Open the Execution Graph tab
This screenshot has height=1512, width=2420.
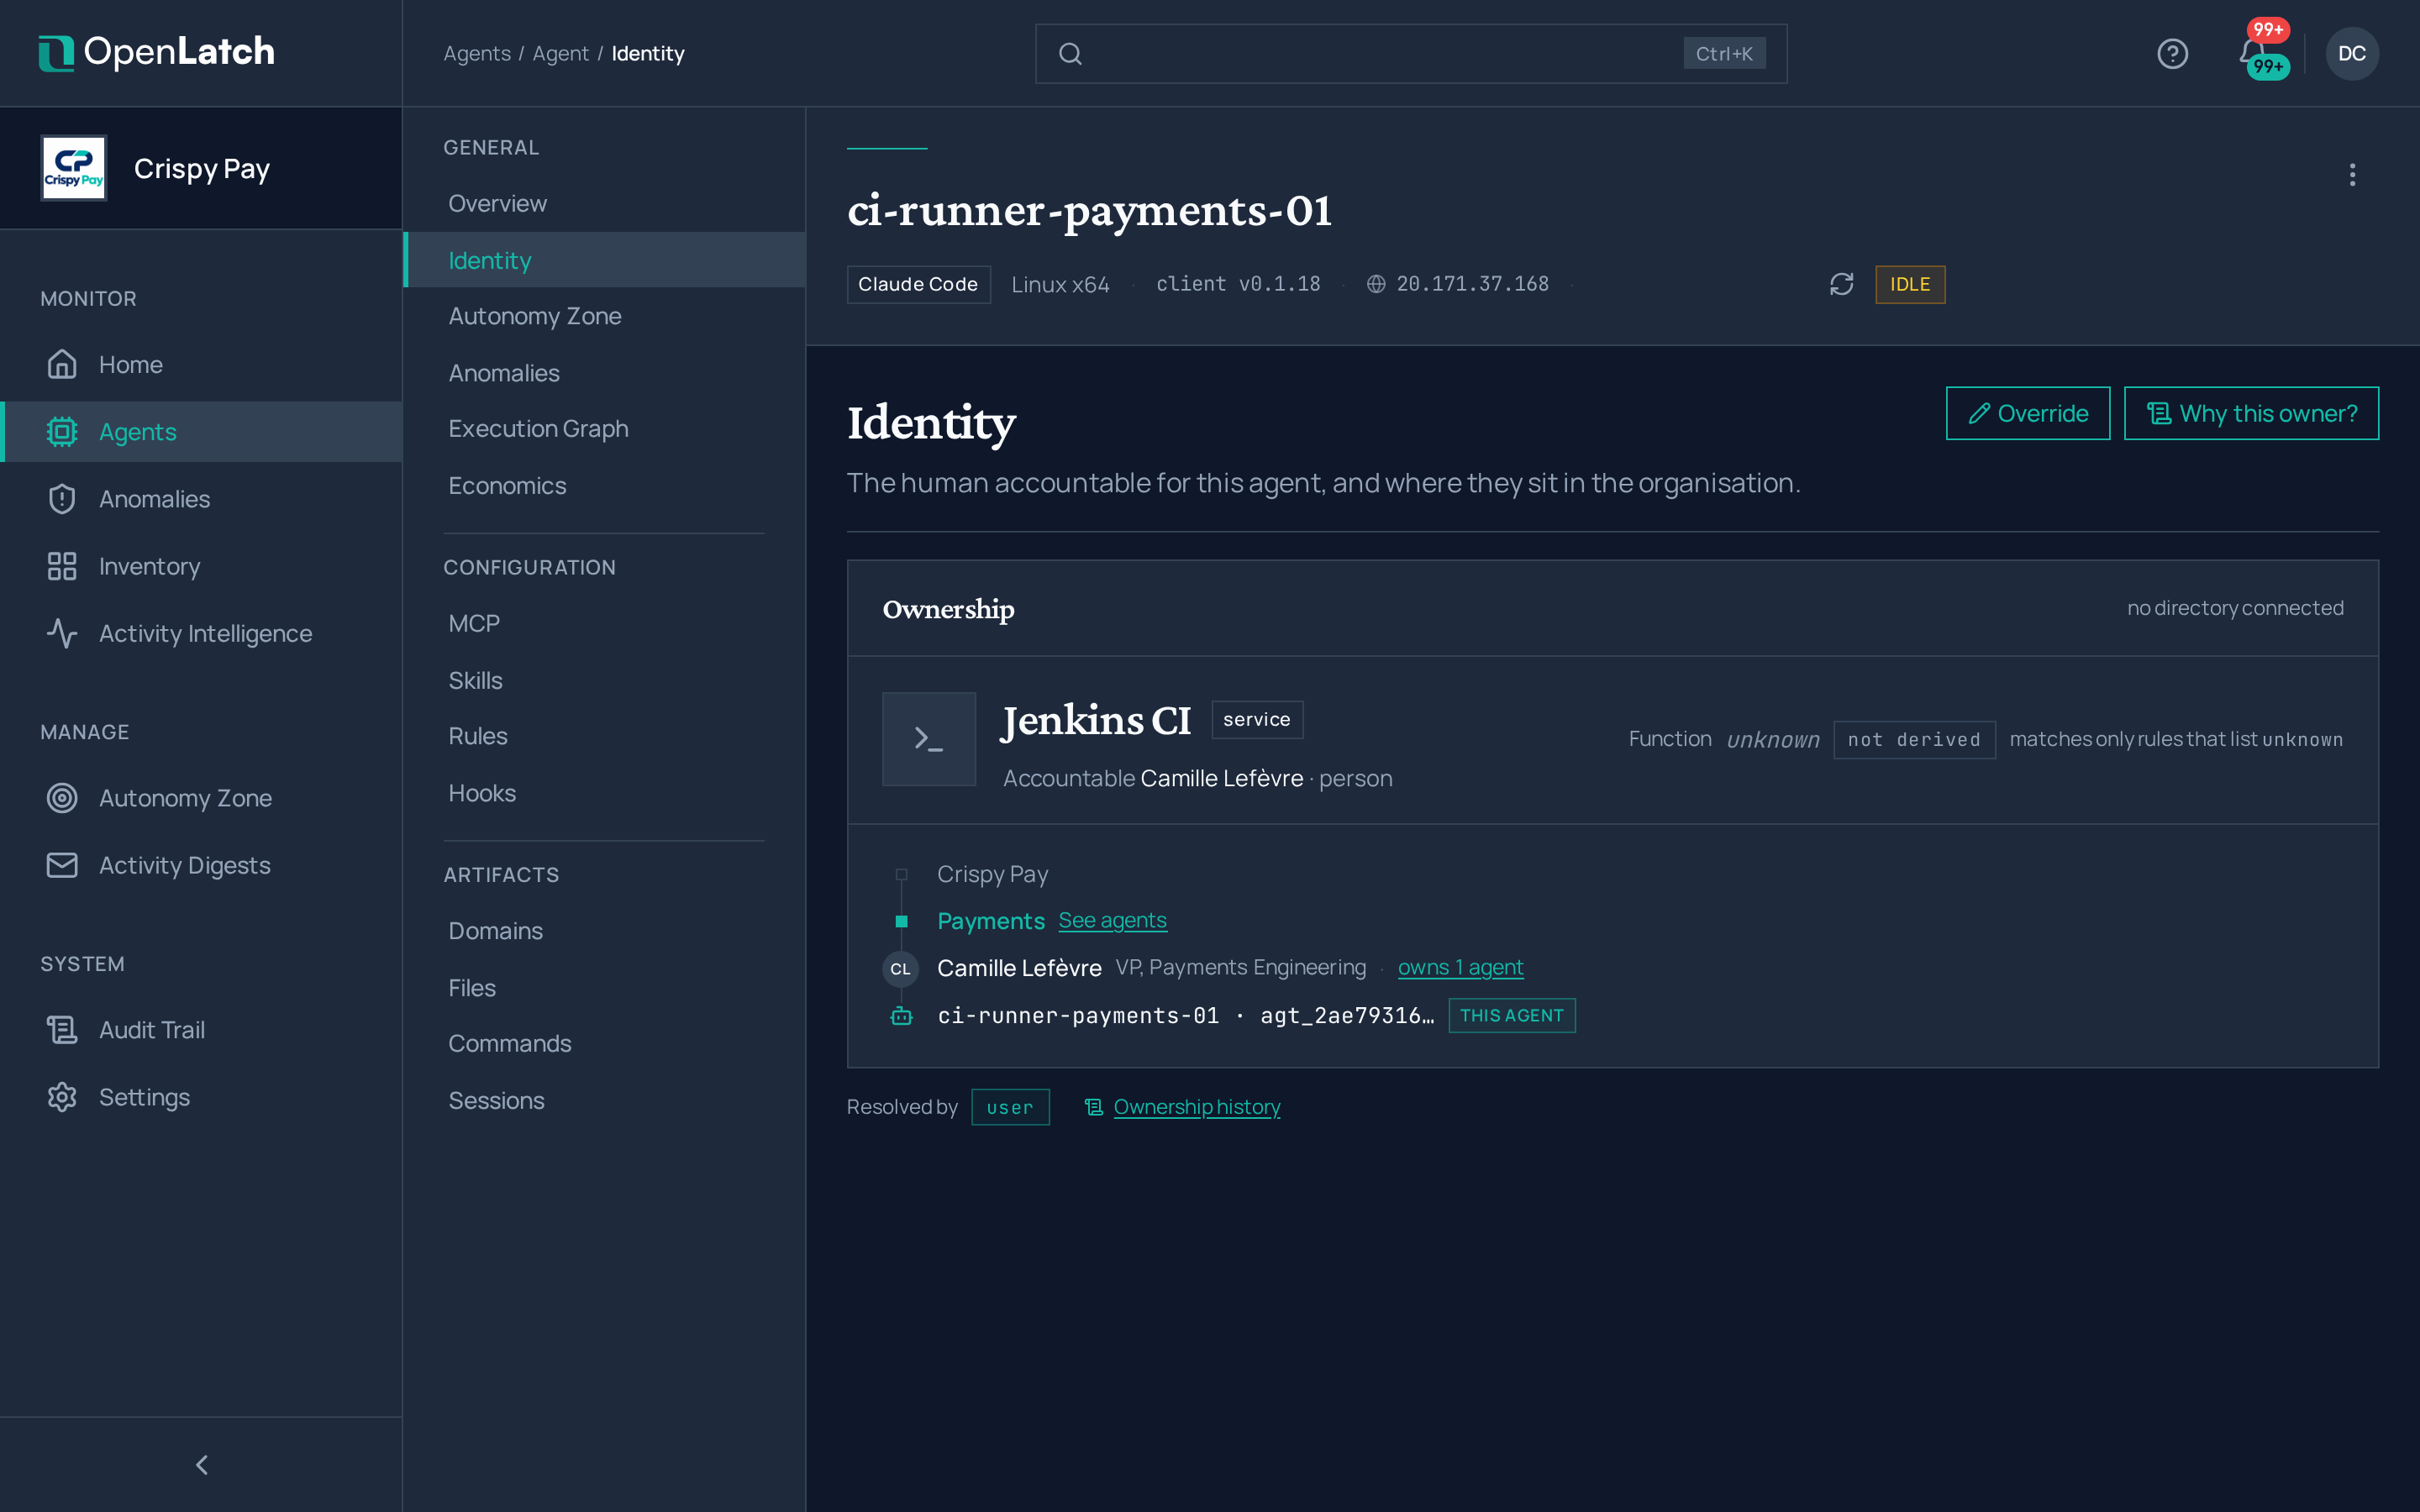(x=604, y=428)
